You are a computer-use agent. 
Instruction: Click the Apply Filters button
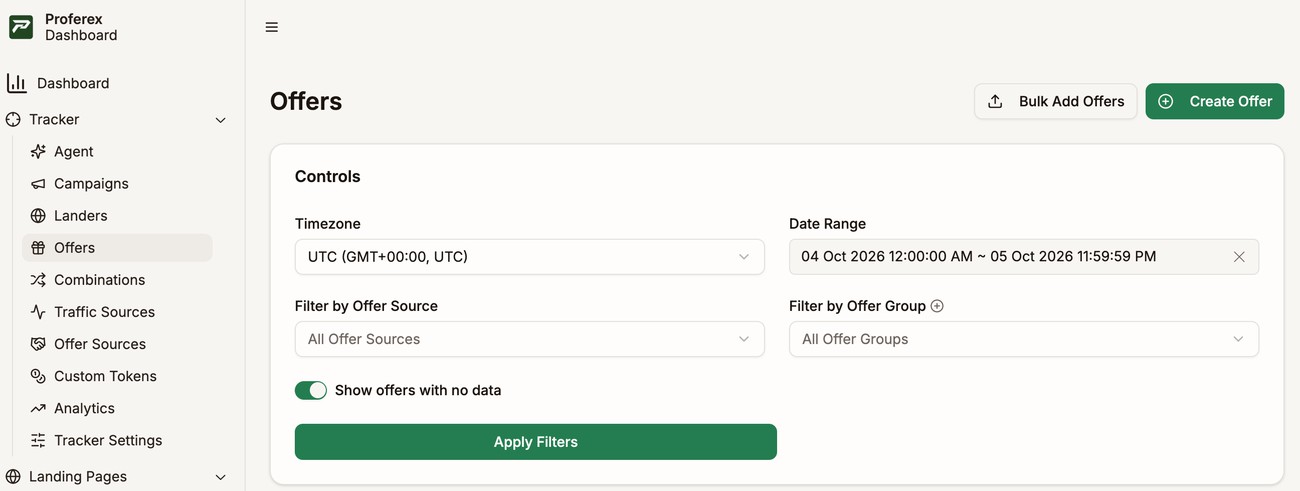coord(536,442)
